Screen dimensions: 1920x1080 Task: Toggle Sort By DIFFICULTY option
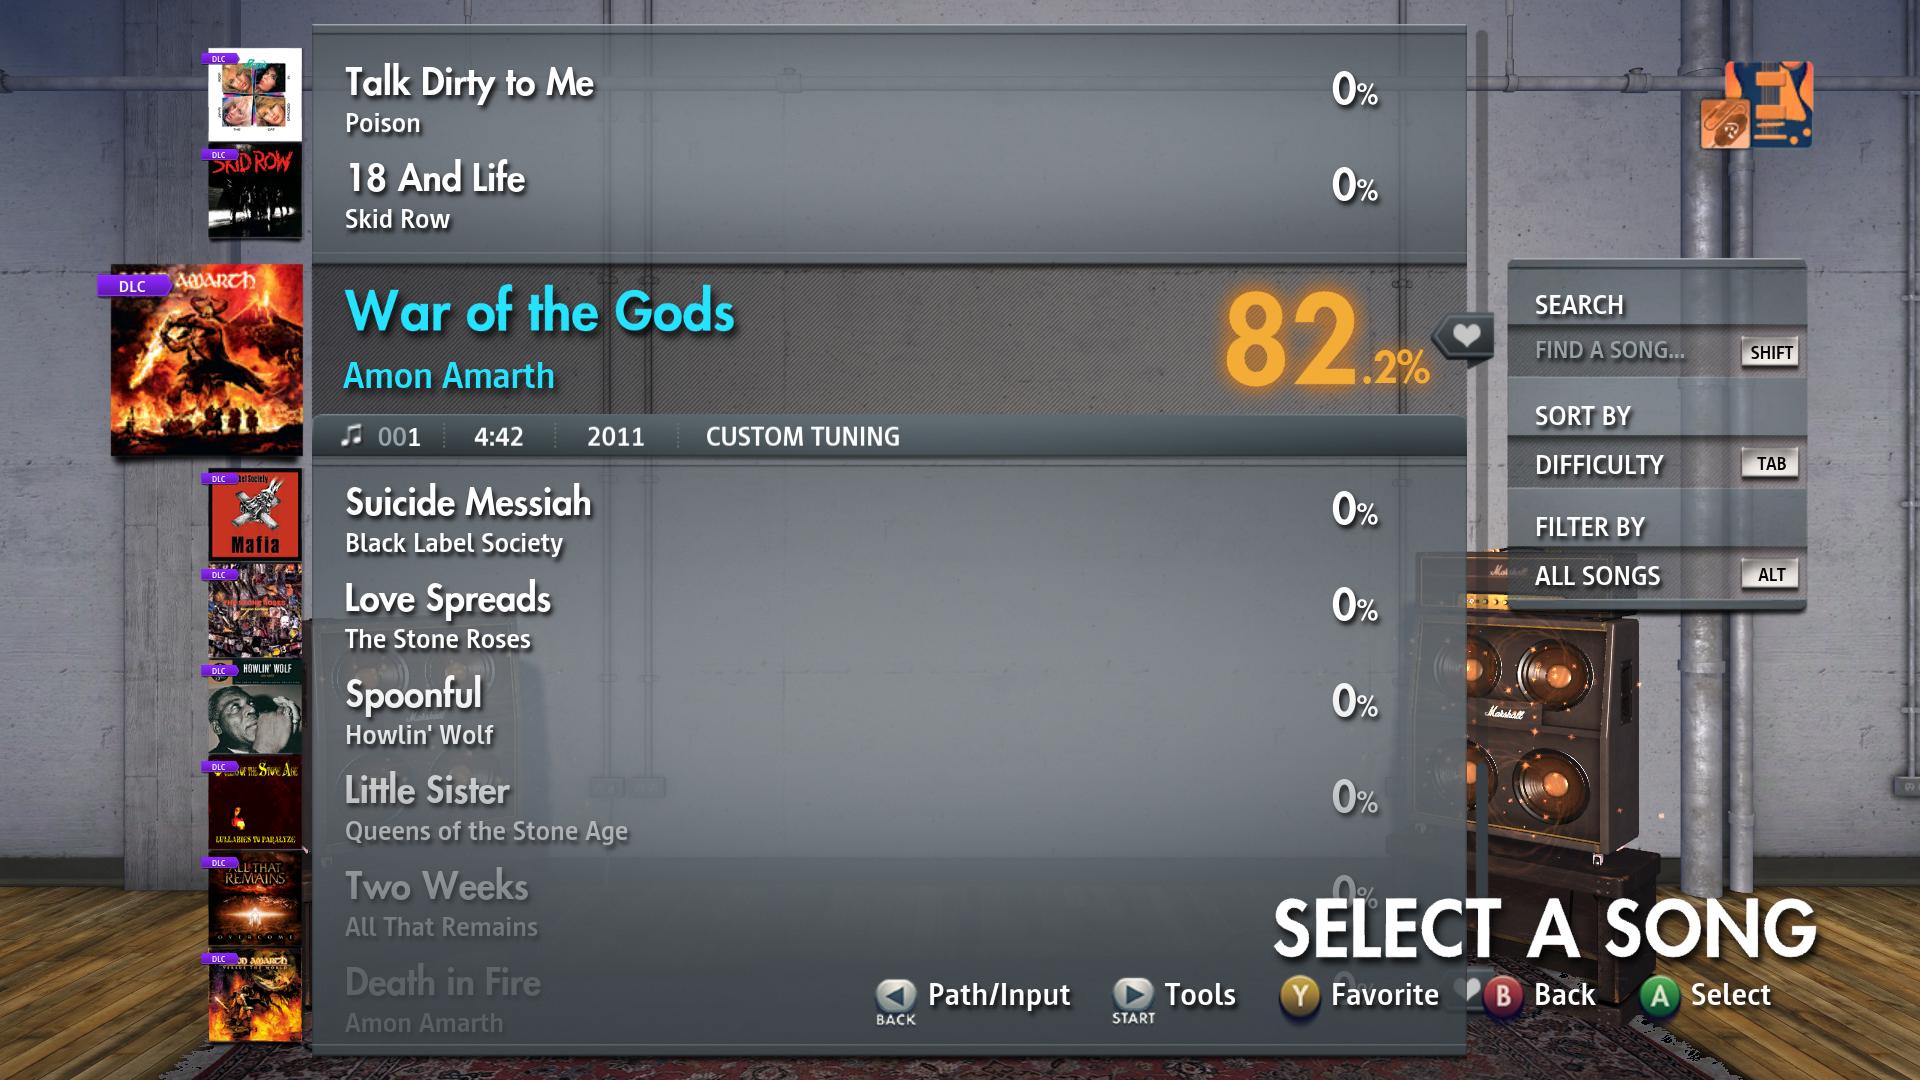point(1655,462)
